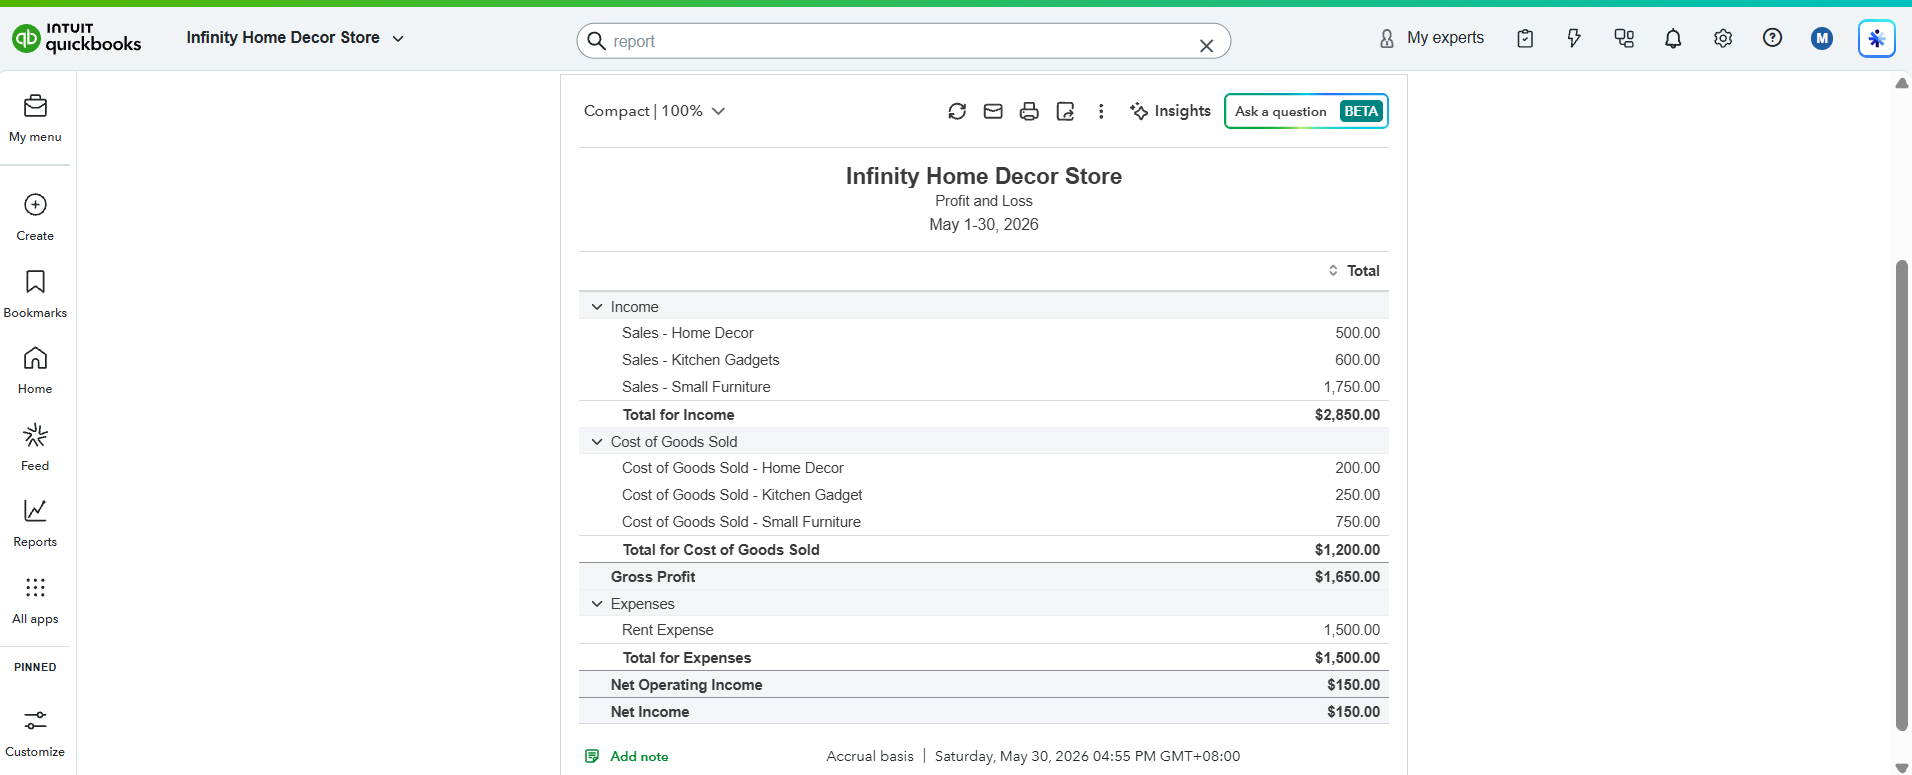Viewport: 1912px width, 775px height.
Task: Open the app connections icon in header
Action: (1624, 38)
